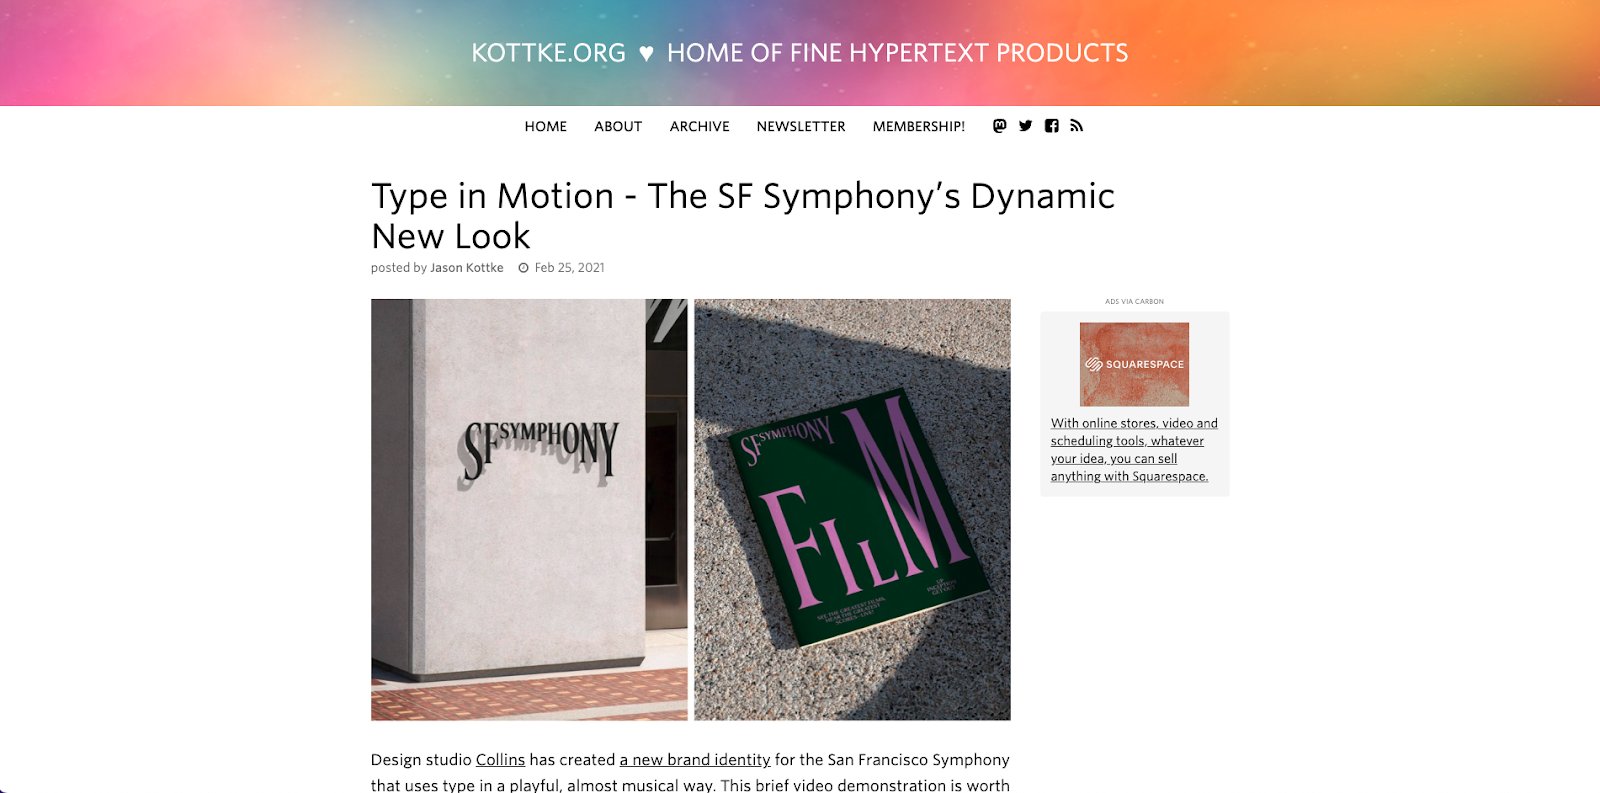1600x793 pixels.
Task: Follow the Collins studio link
Action: (x=500, y=760)
